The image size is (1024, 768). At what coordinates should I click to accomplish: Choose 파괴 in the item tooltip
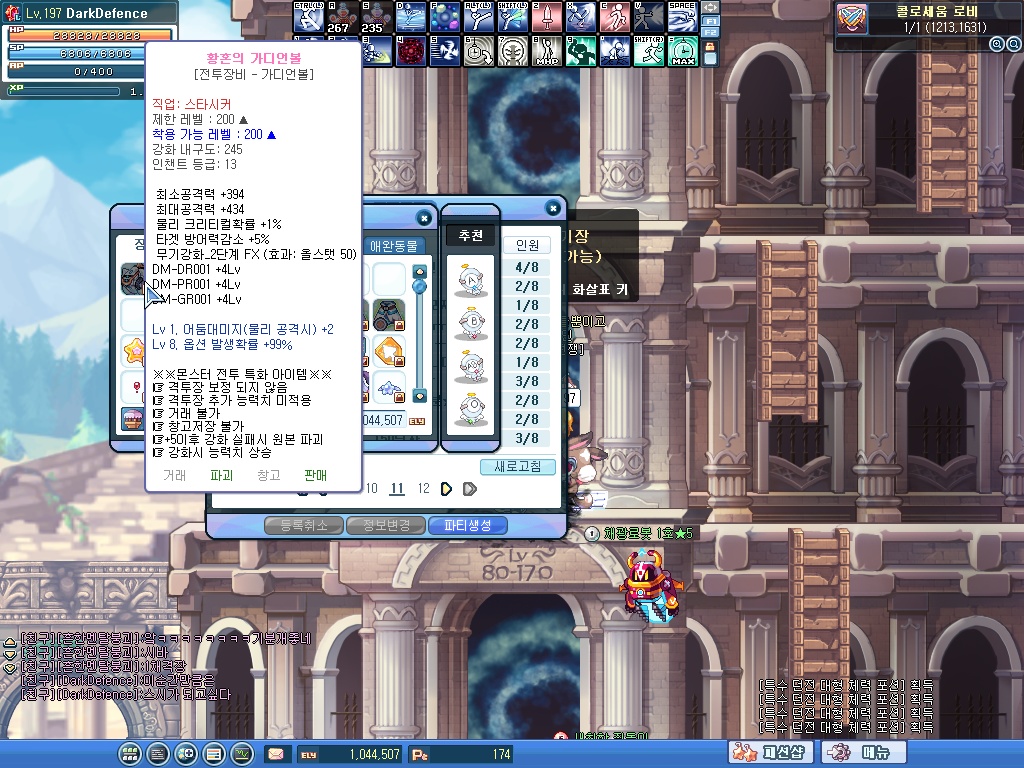point(221,475)
